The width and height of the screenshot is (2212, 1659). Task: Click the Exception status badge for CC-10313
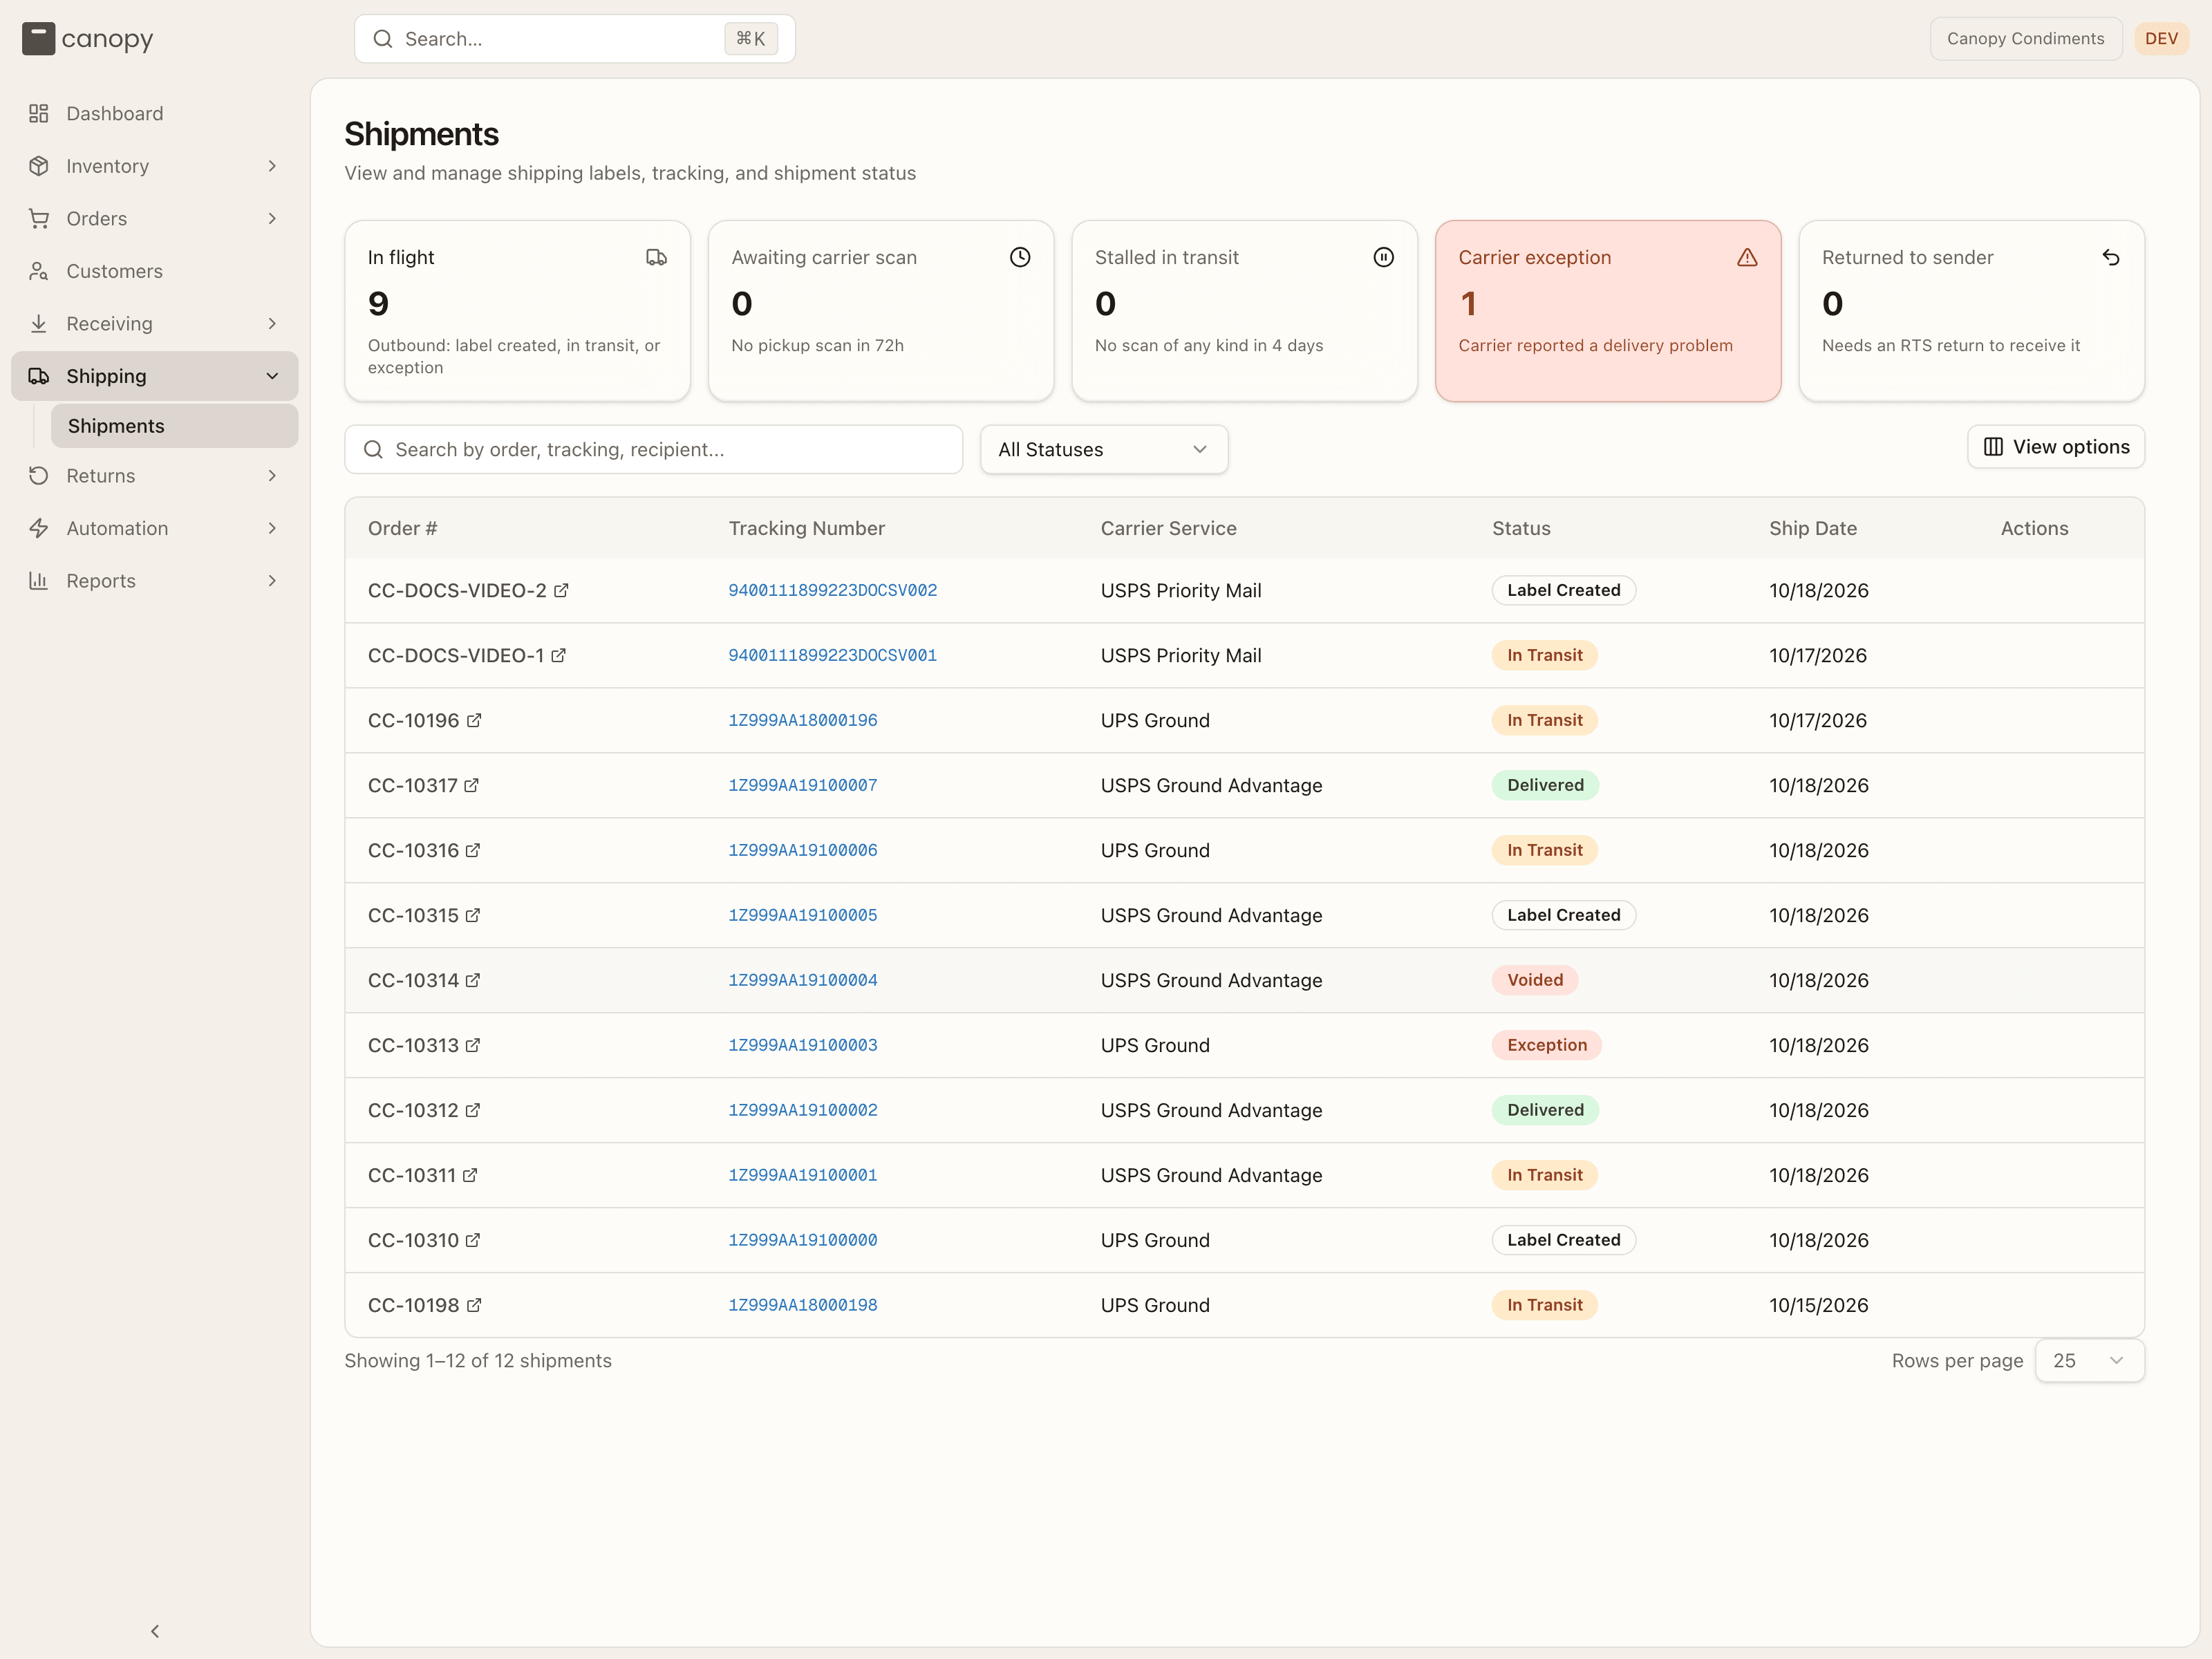[x=1547, y=1045]
